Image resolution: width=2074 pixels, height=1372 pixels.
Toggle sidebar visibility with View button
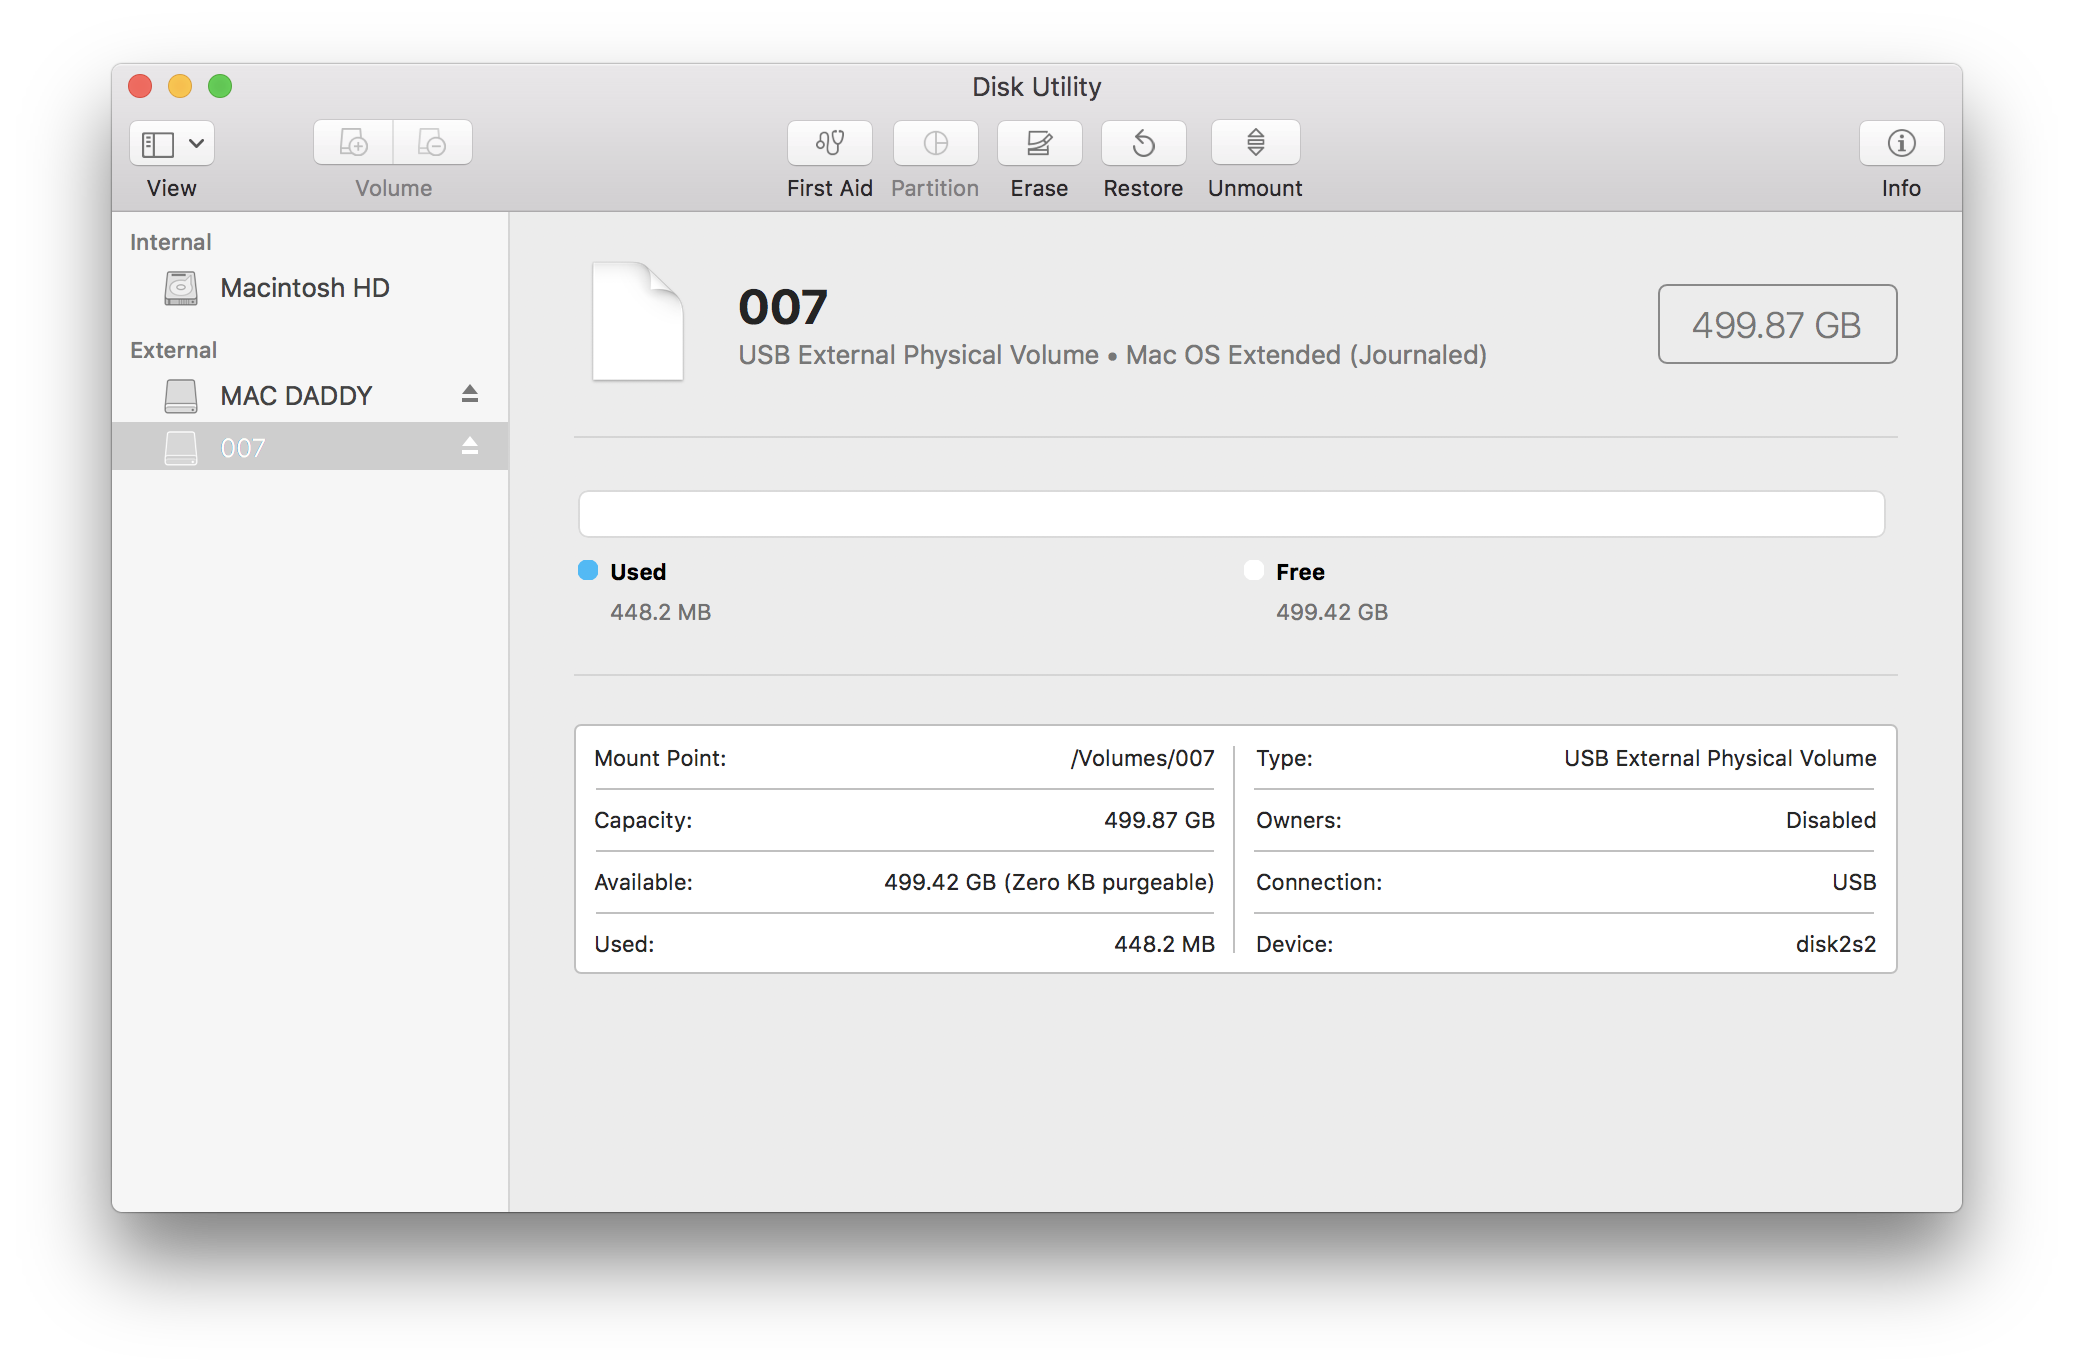coord(171,144)
